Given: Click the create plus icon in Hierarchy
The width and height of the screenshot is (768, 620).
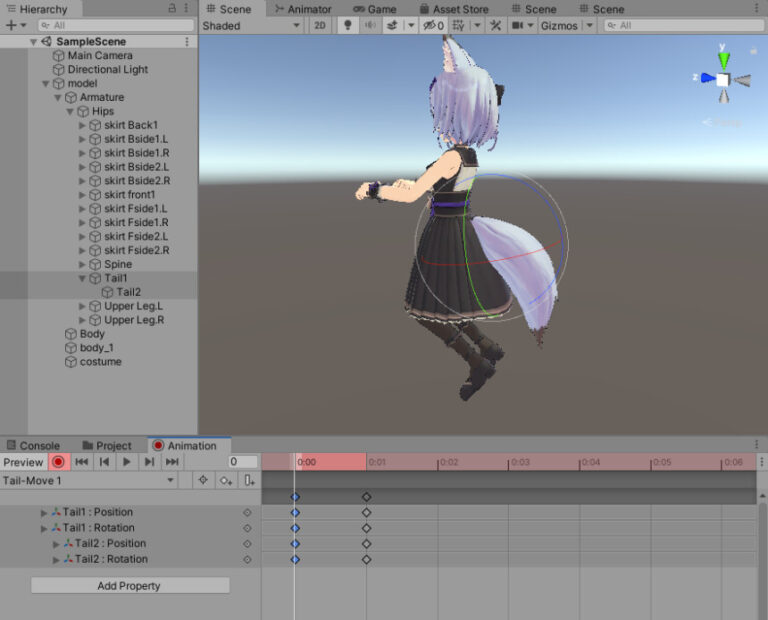Looking at the screenshot, I should (x=10, y=25).
